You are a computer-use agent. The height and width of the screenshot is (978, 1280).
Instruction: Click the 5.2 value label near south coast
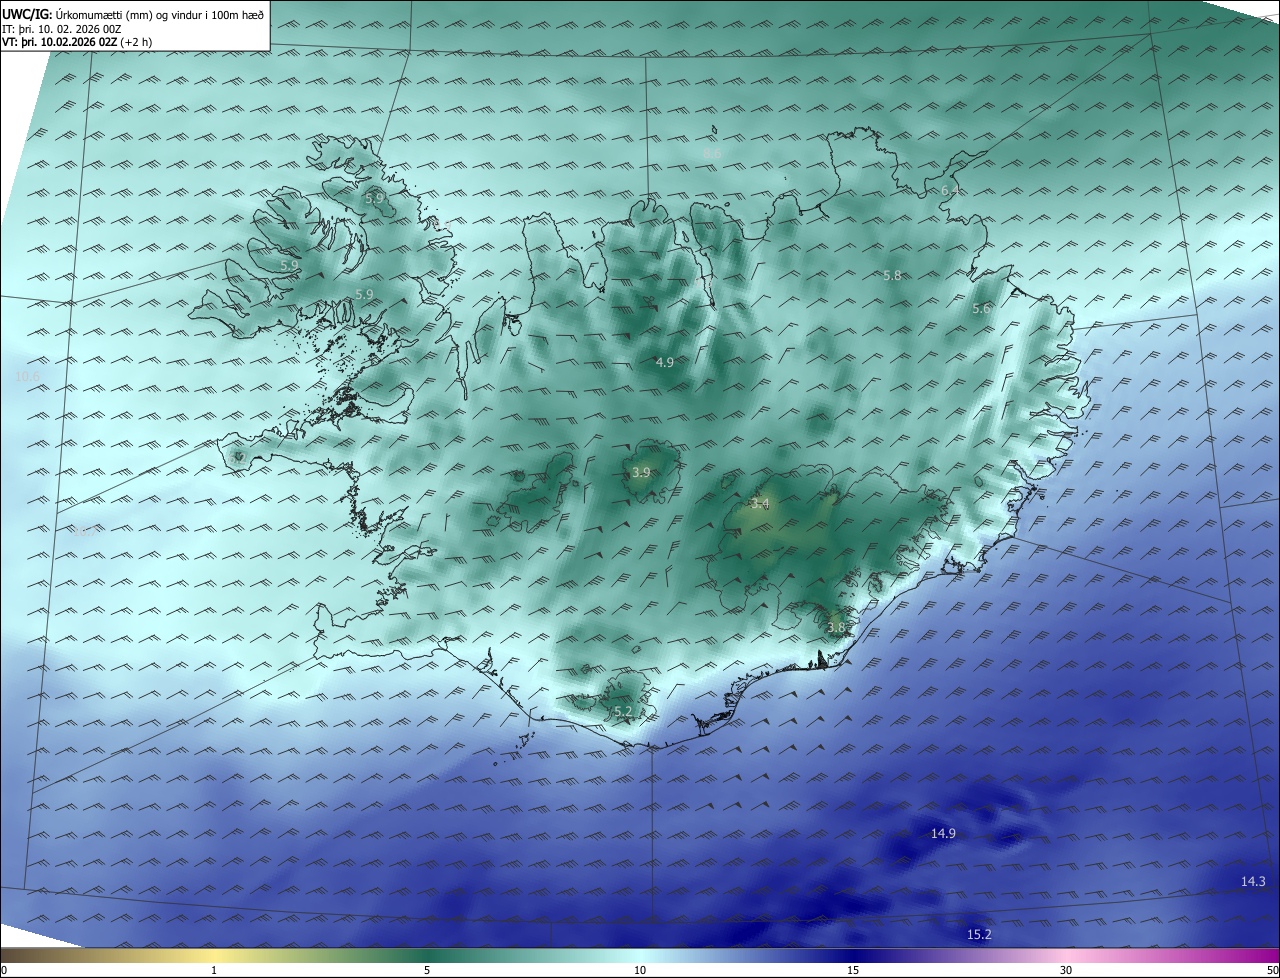[x=623, y=711]
